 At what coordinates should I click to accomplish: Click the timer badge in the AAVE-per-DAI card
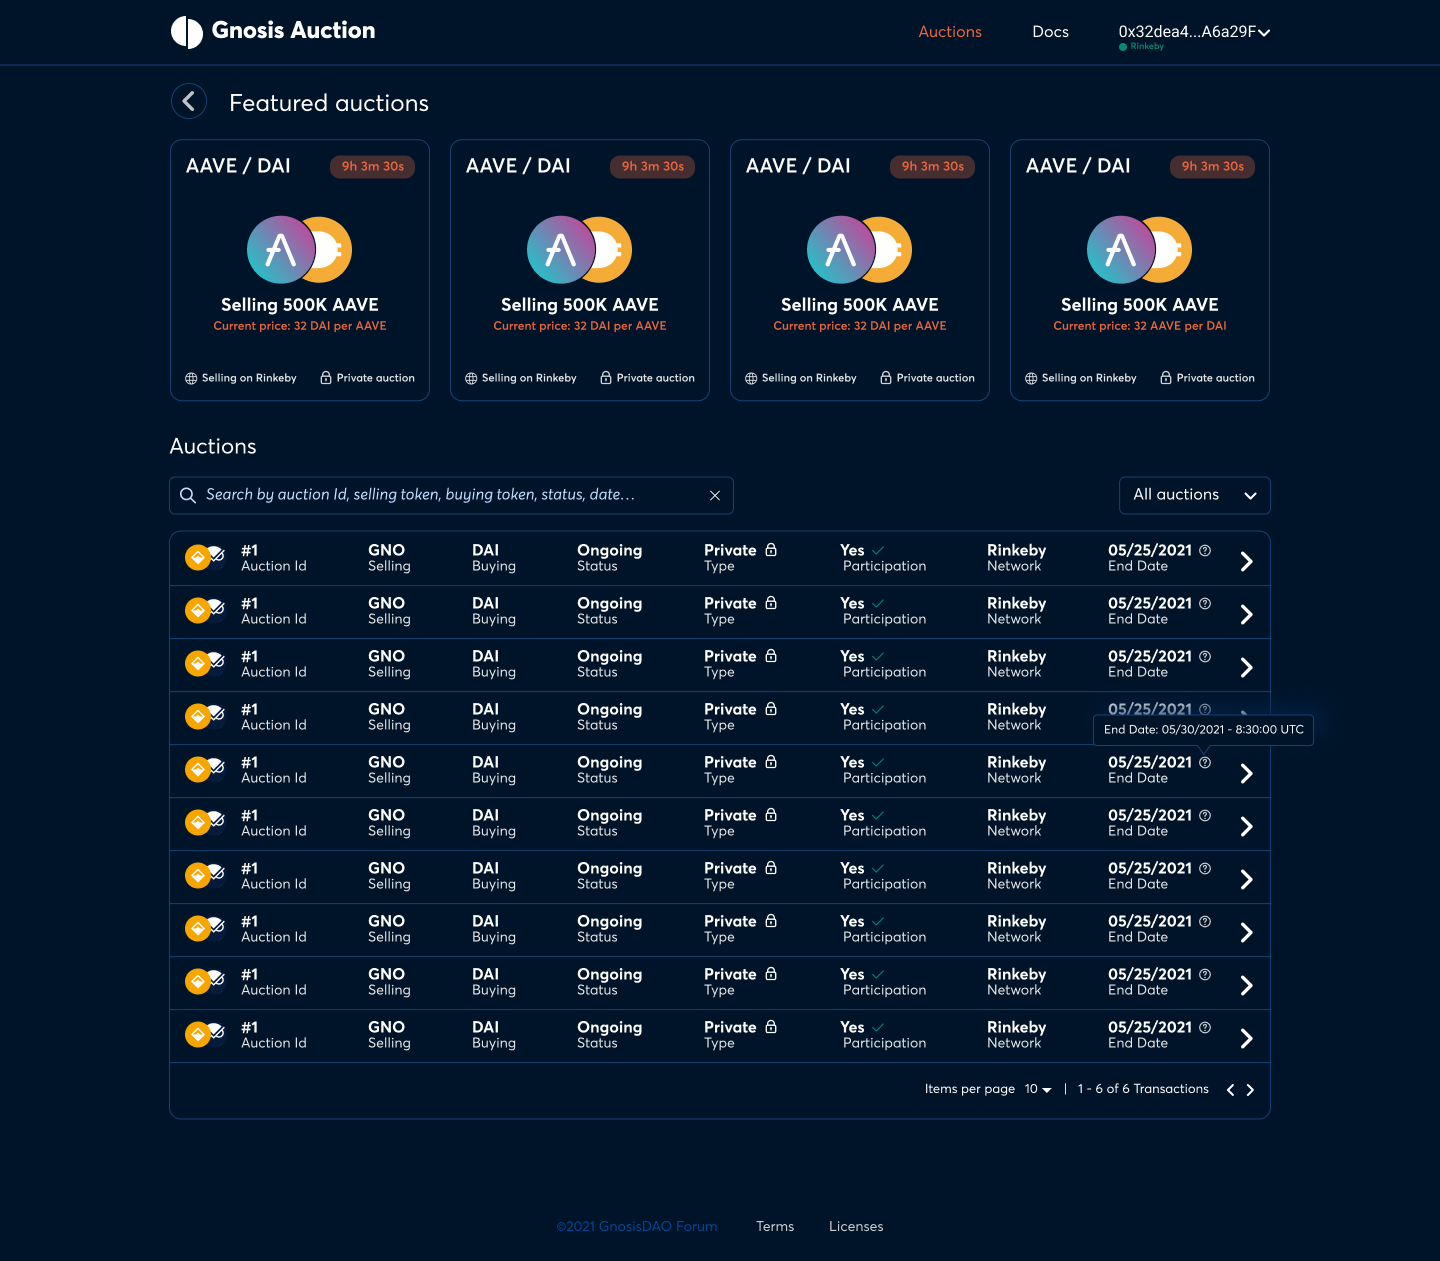[x=1212, y=167]
